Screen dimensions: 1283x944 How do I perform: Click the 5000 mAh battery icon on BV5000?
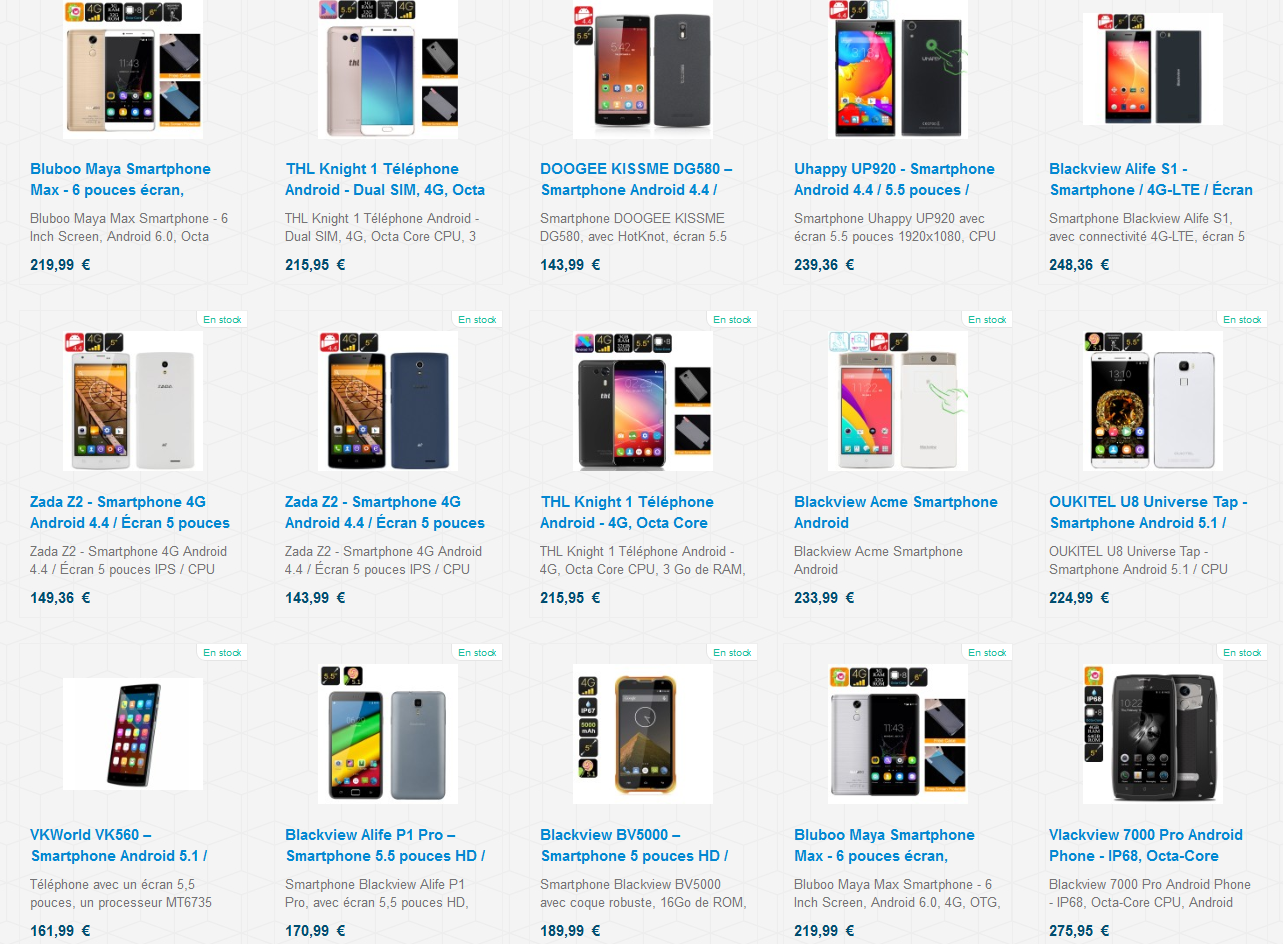[x=588, y=728]
